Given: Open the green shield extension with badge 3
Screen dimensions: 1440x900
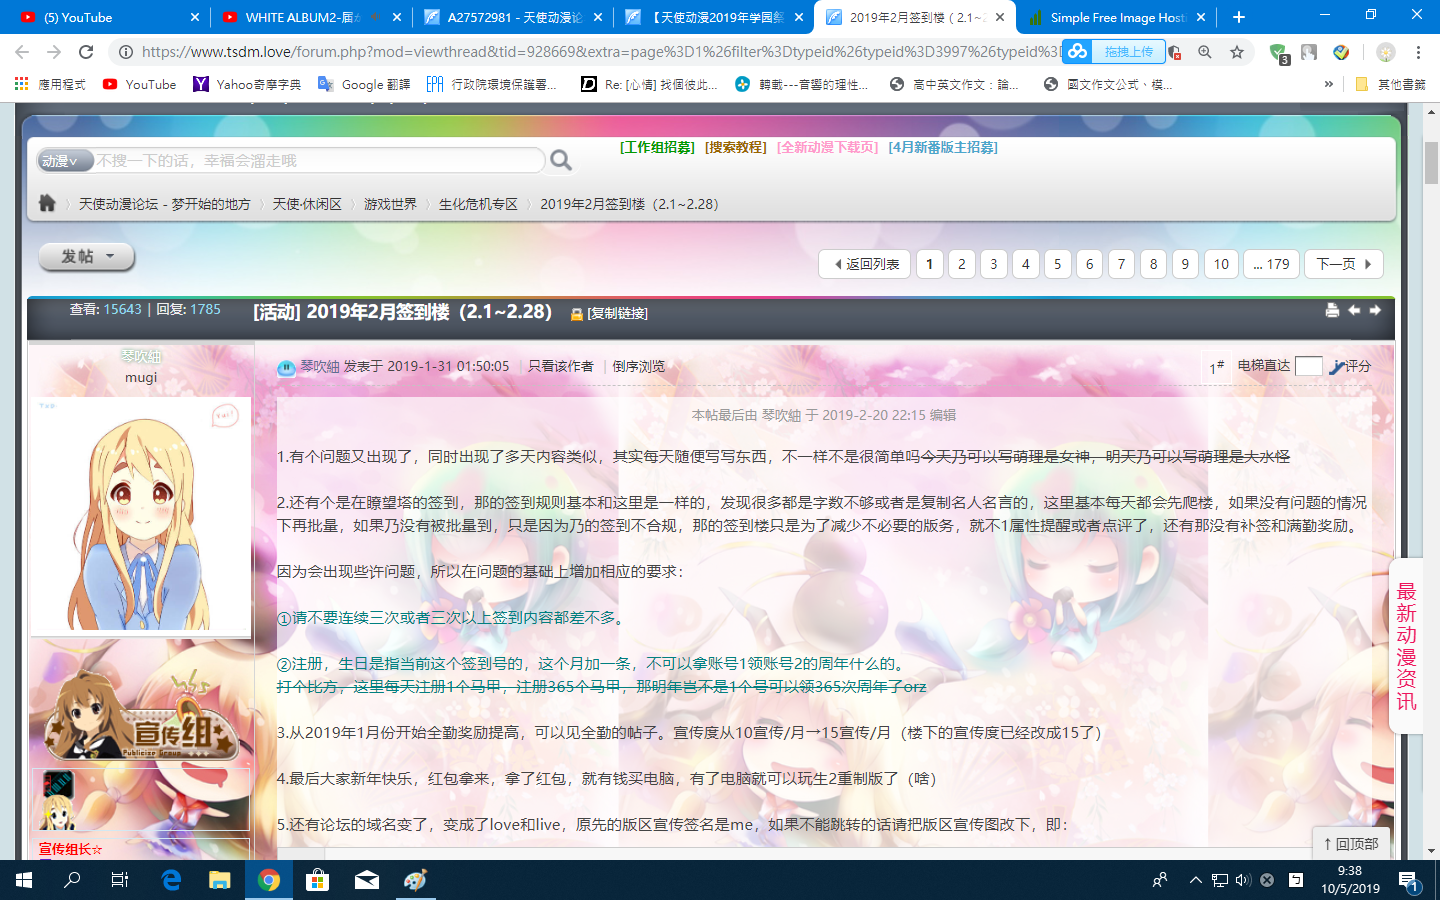Looking at the screenshot, I should [x=1278, y=53].
